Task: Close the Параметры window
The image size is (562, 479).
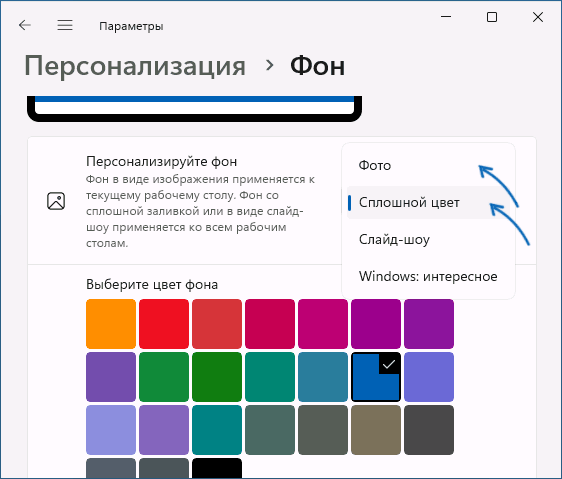Action: [x=538, y=17]
